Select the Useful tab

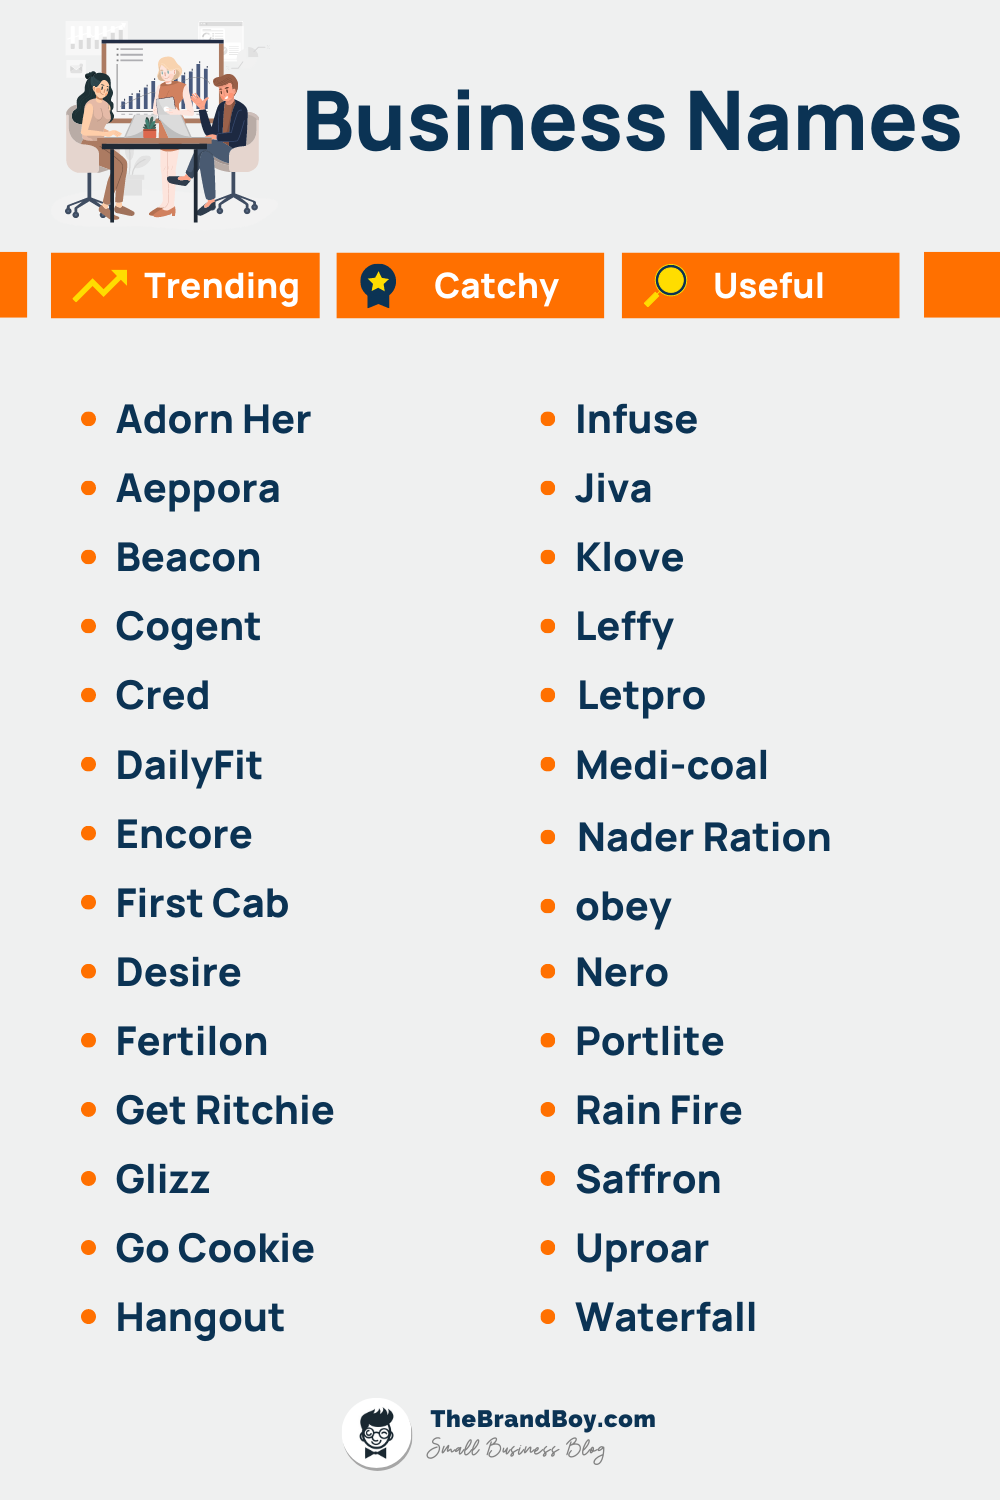click(760, 286)
